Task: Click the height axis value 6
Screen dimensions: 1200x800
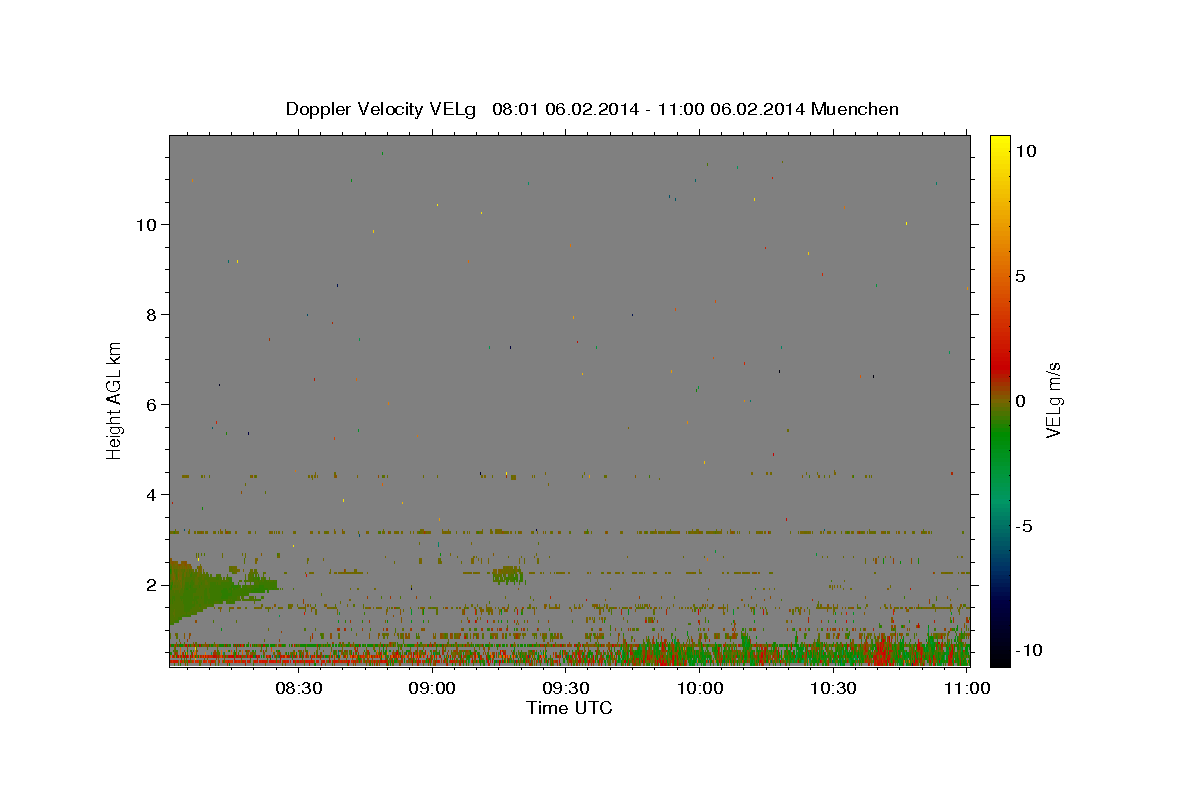Action: [152, 404]
